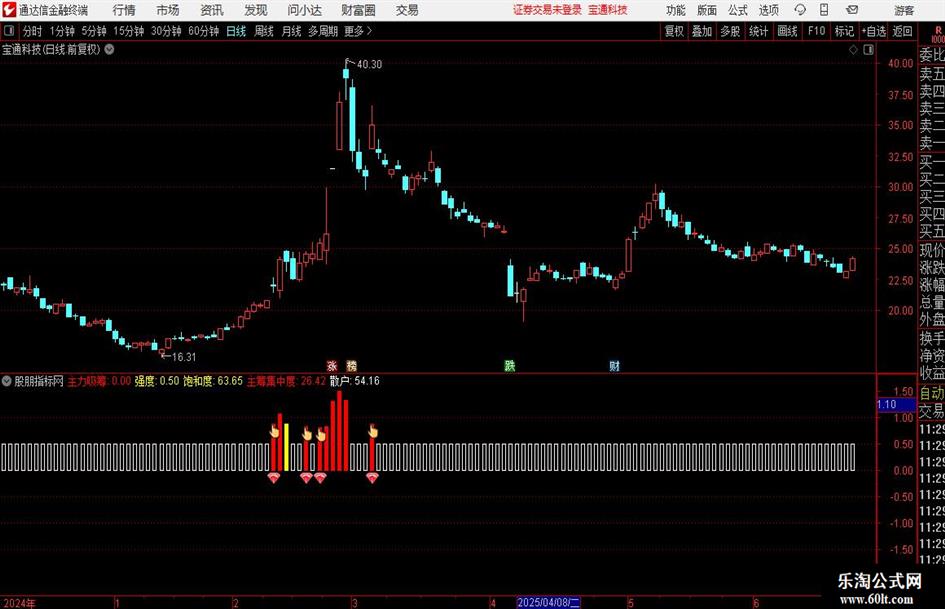Switch to 月线 period tab
Screen dimensions: 945x609
click(x=291, y=31)
